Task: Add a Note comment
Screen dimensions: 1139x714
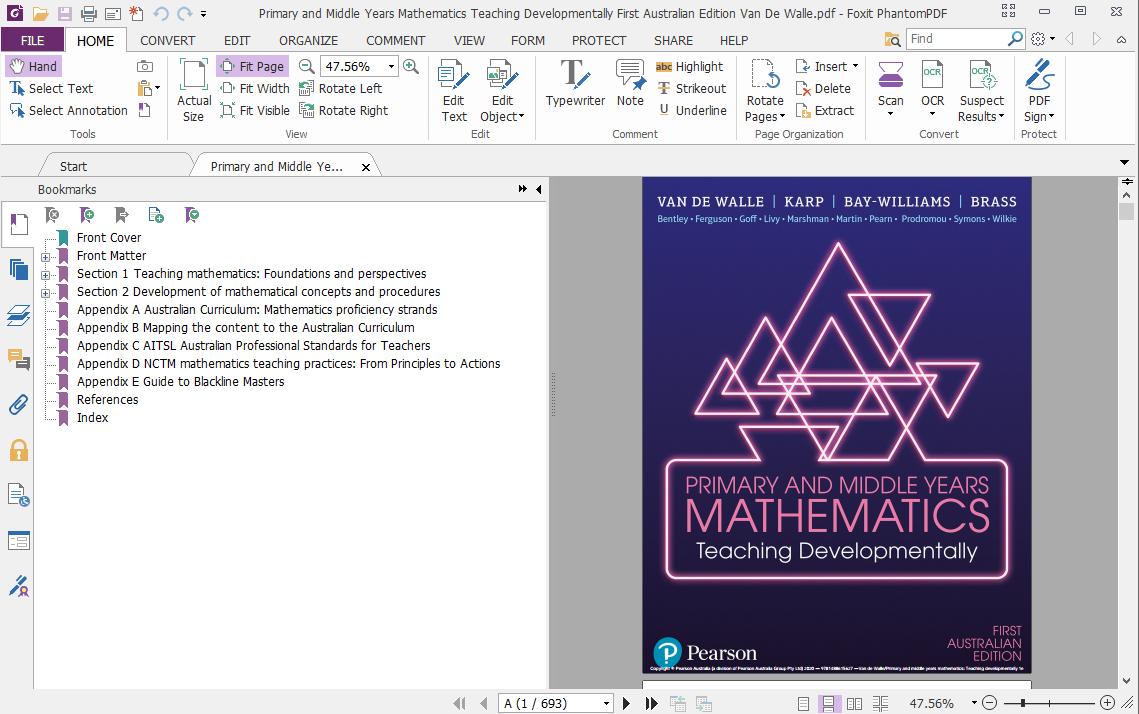Action: [630, 84]
